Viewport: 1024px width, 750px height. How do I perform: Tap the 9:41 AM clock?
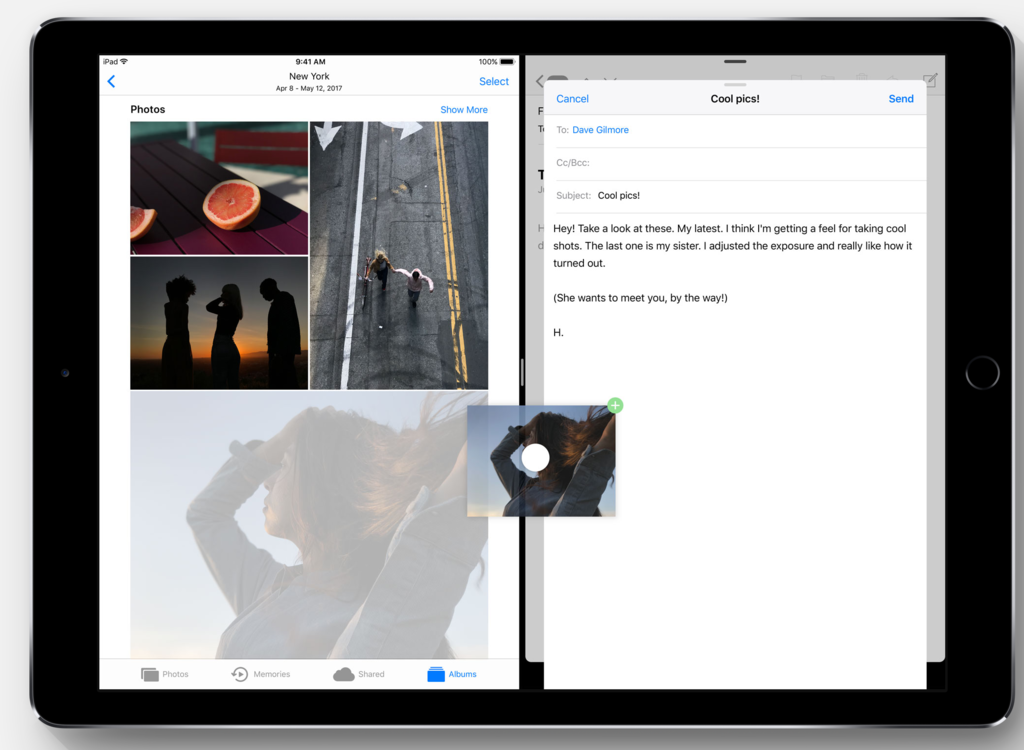point(310,61)
